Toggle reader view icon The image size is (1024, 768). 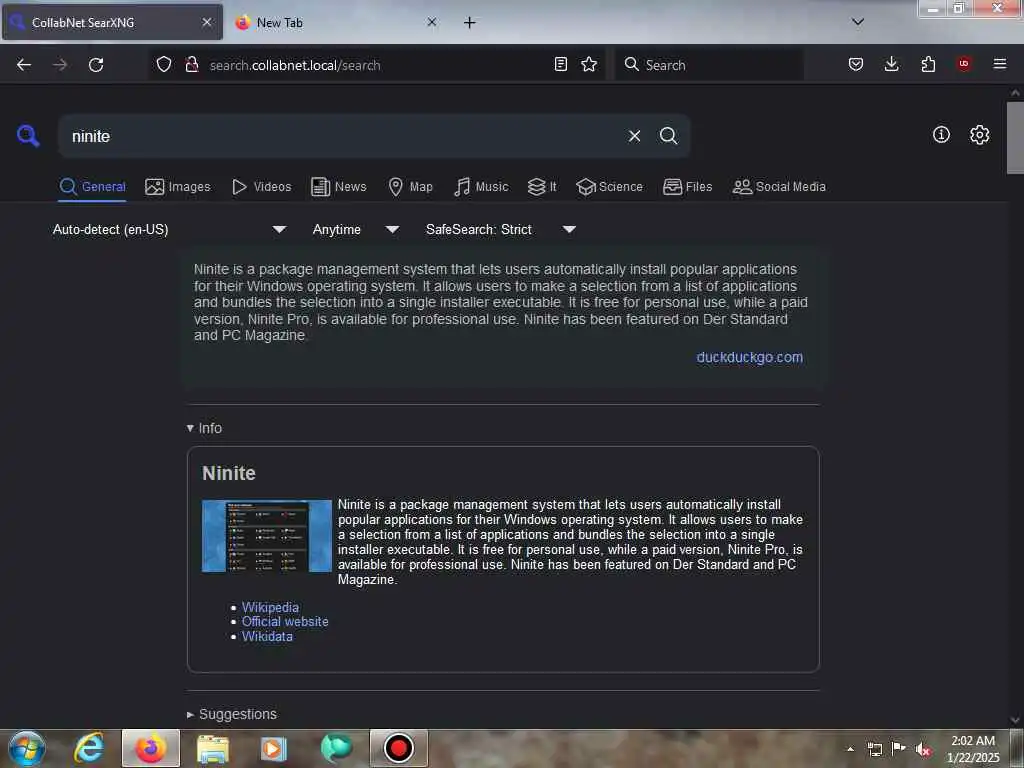click(x=560, y=64)
